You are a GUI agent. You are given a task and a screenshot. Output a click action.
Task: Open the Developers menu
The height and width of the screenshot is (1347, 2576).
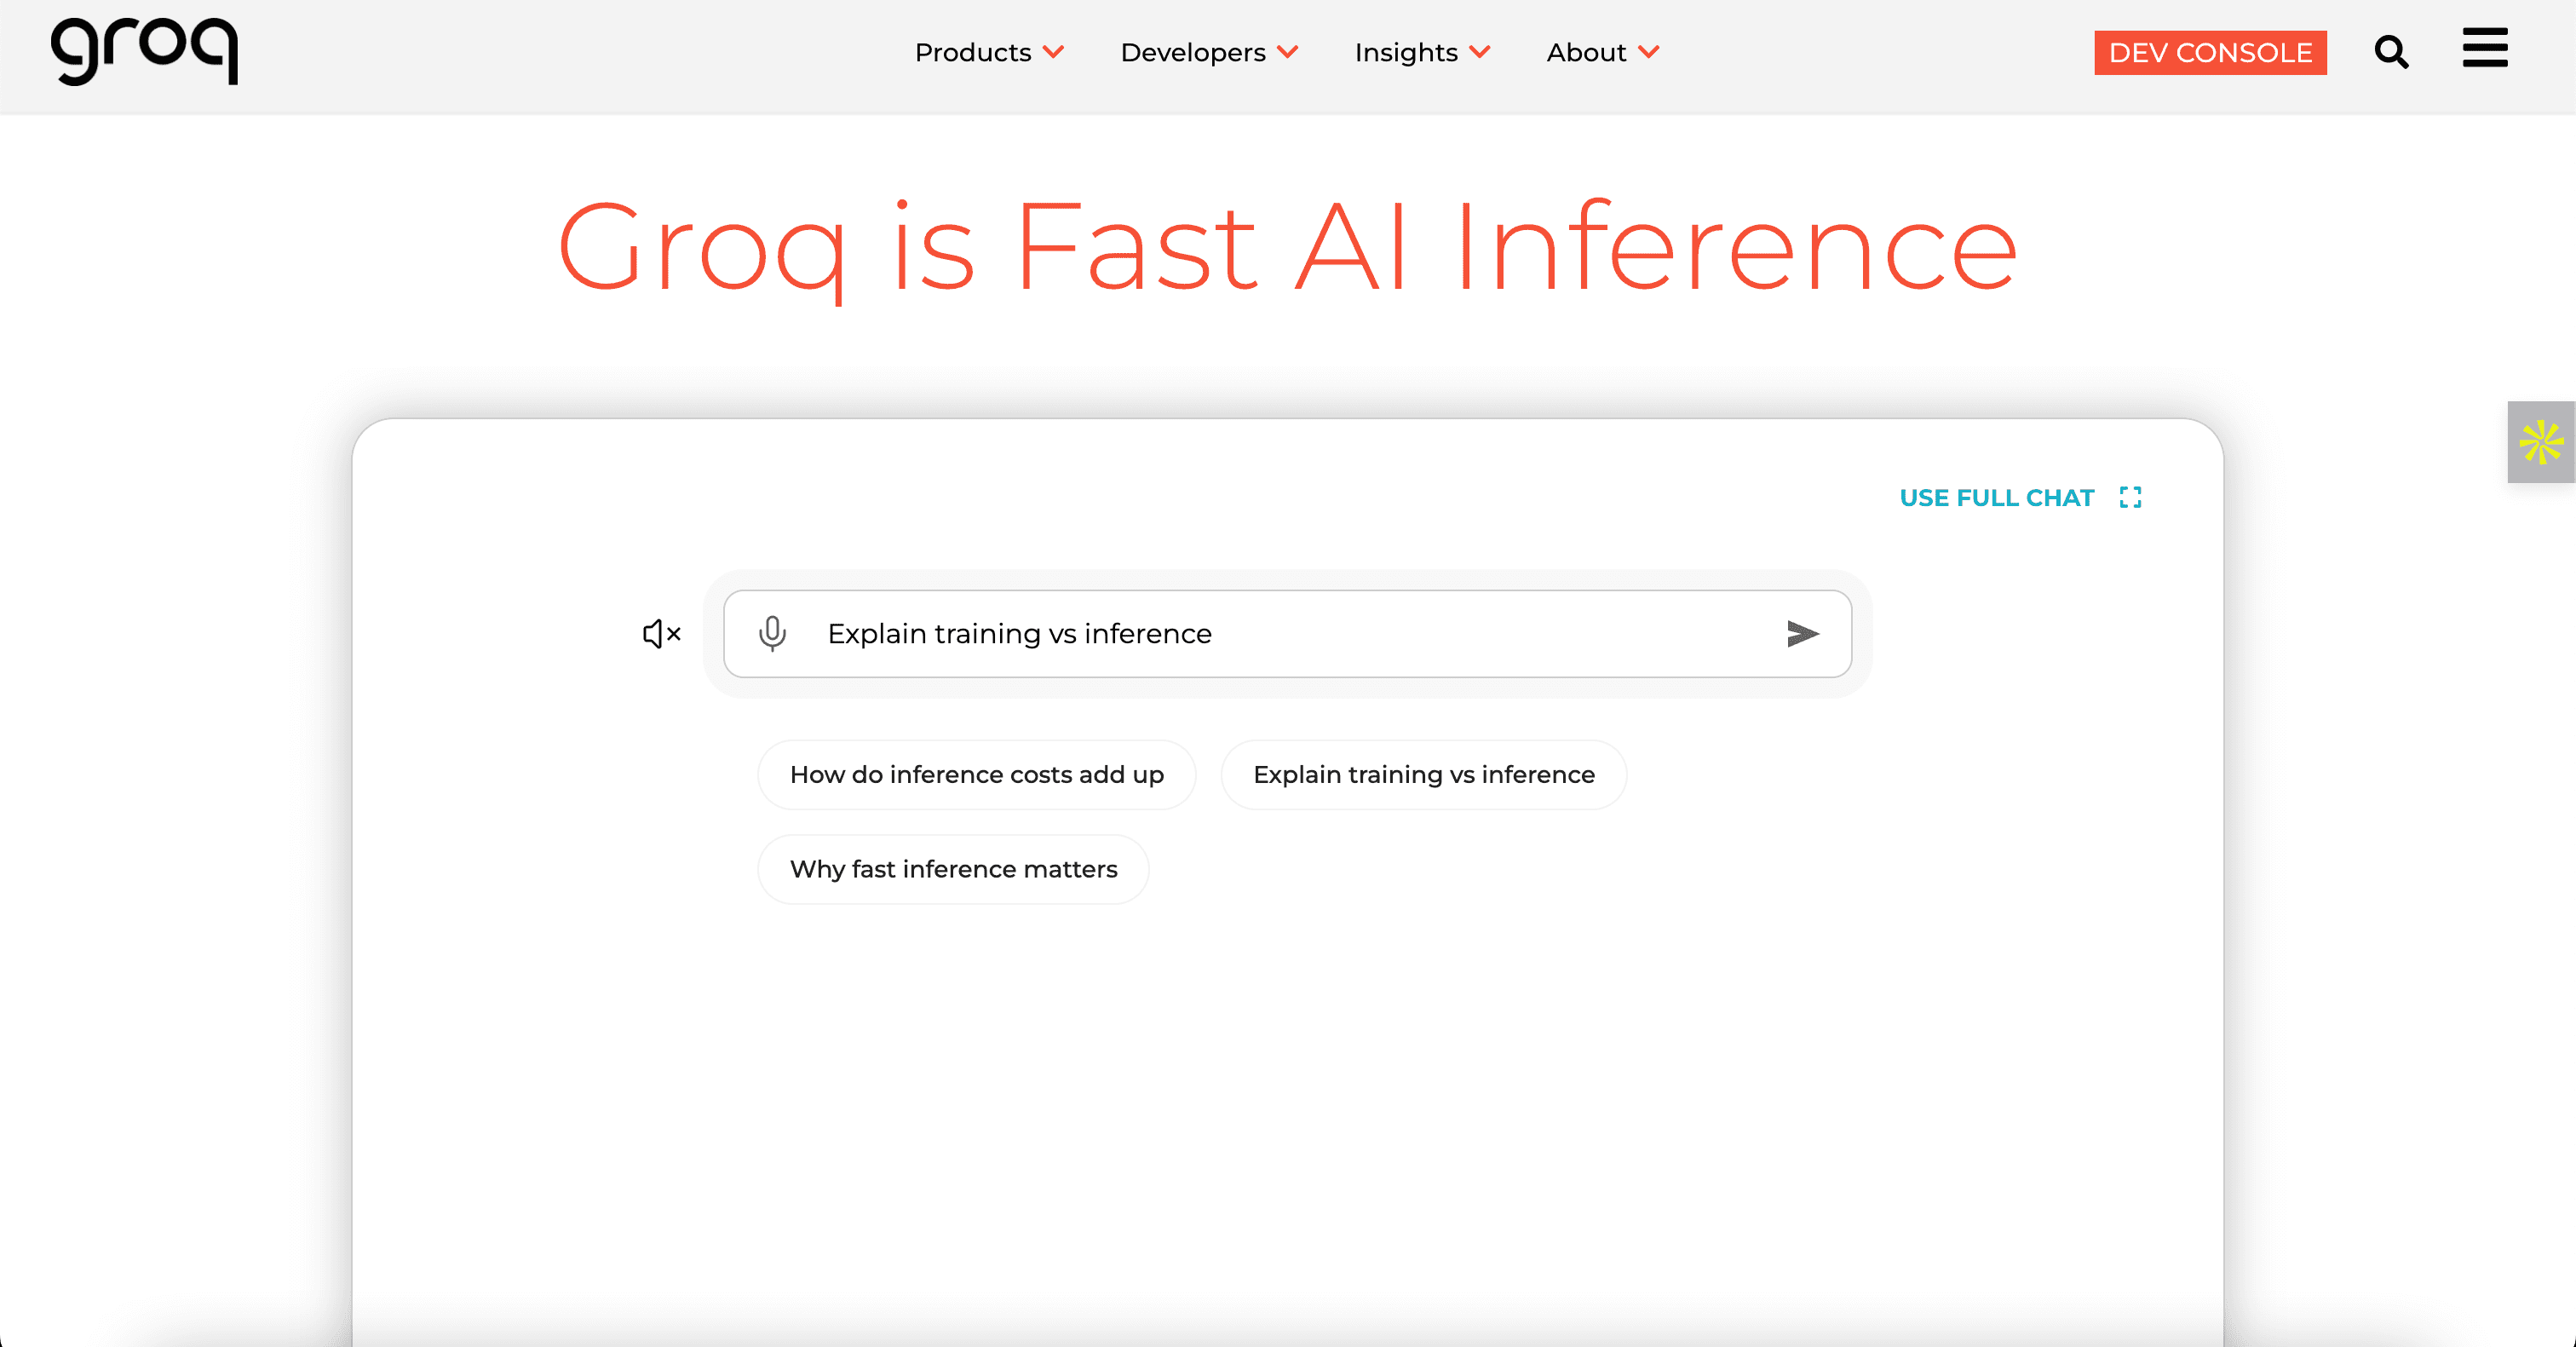pyautogui.click(x=1193, y=52)
